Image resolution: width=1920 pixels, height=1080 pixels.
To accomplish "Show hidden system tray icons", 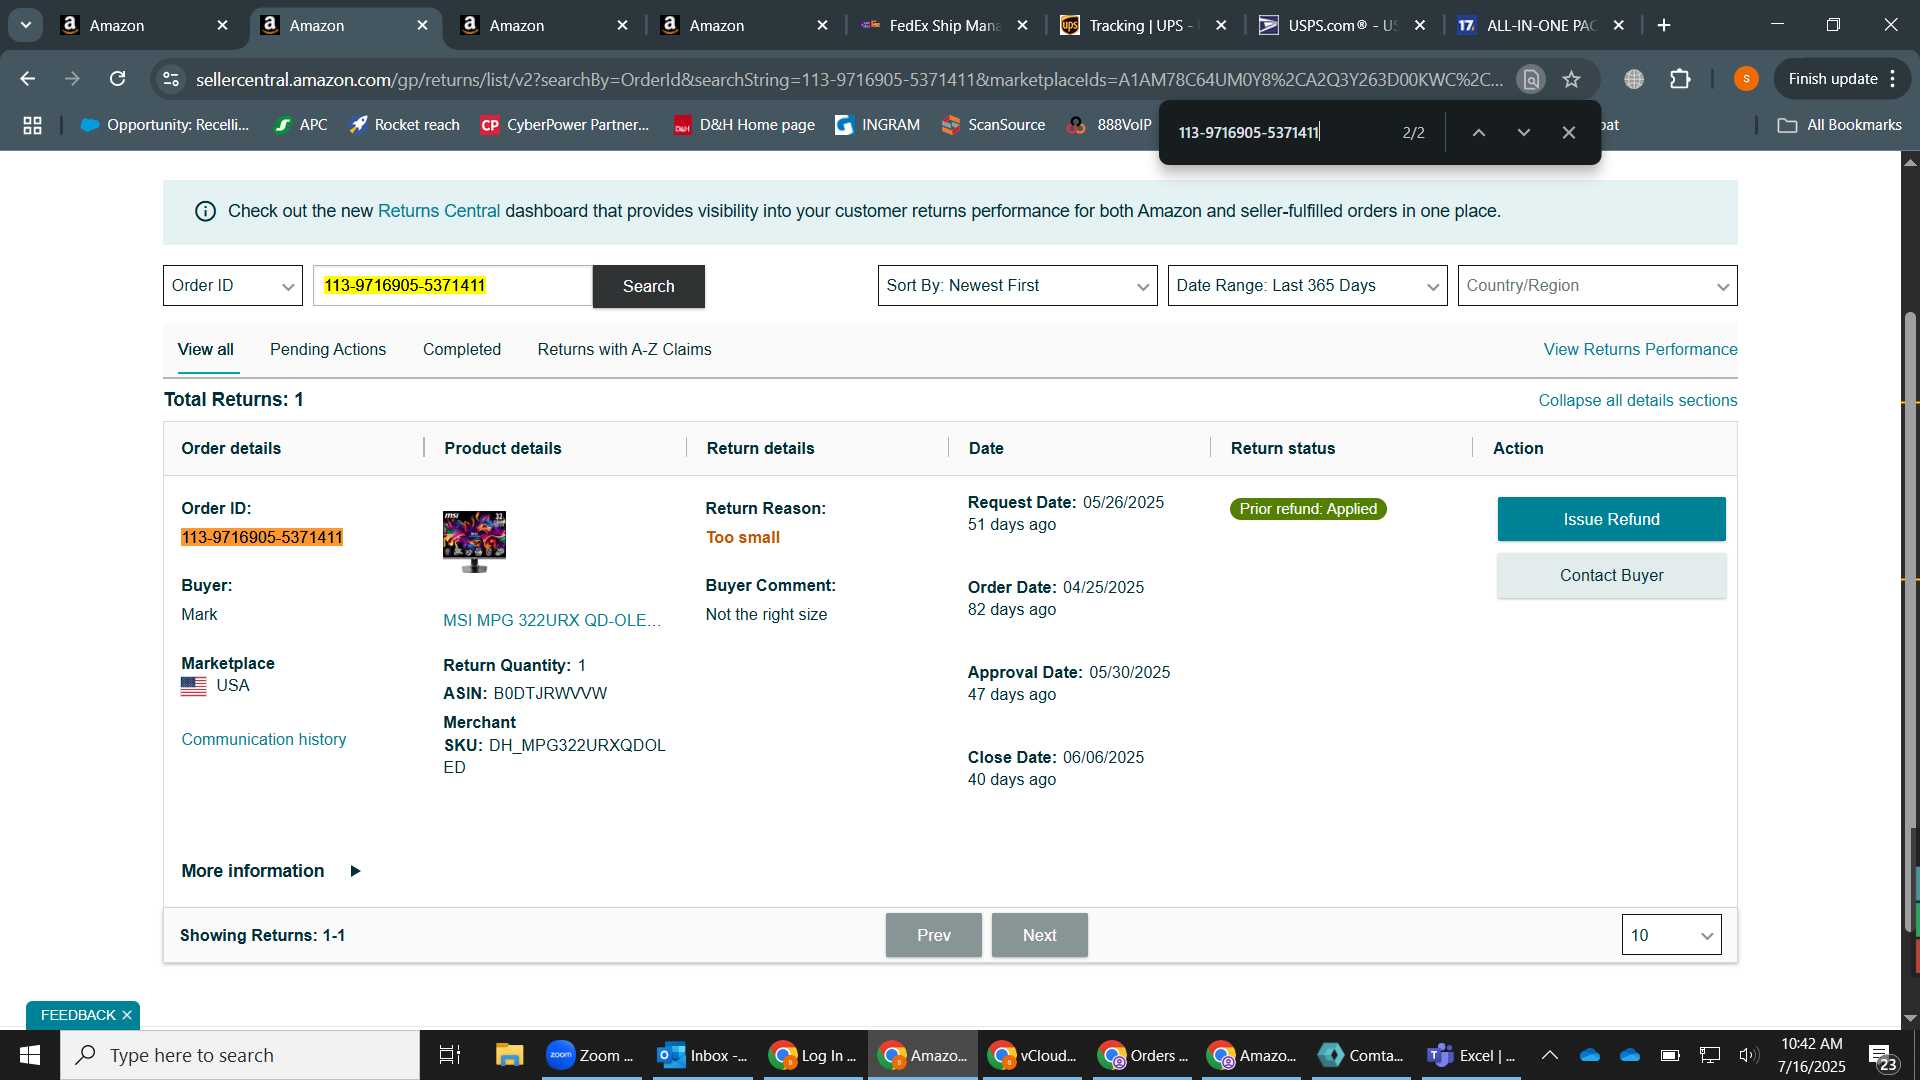I will [x=1549, y=1055].
